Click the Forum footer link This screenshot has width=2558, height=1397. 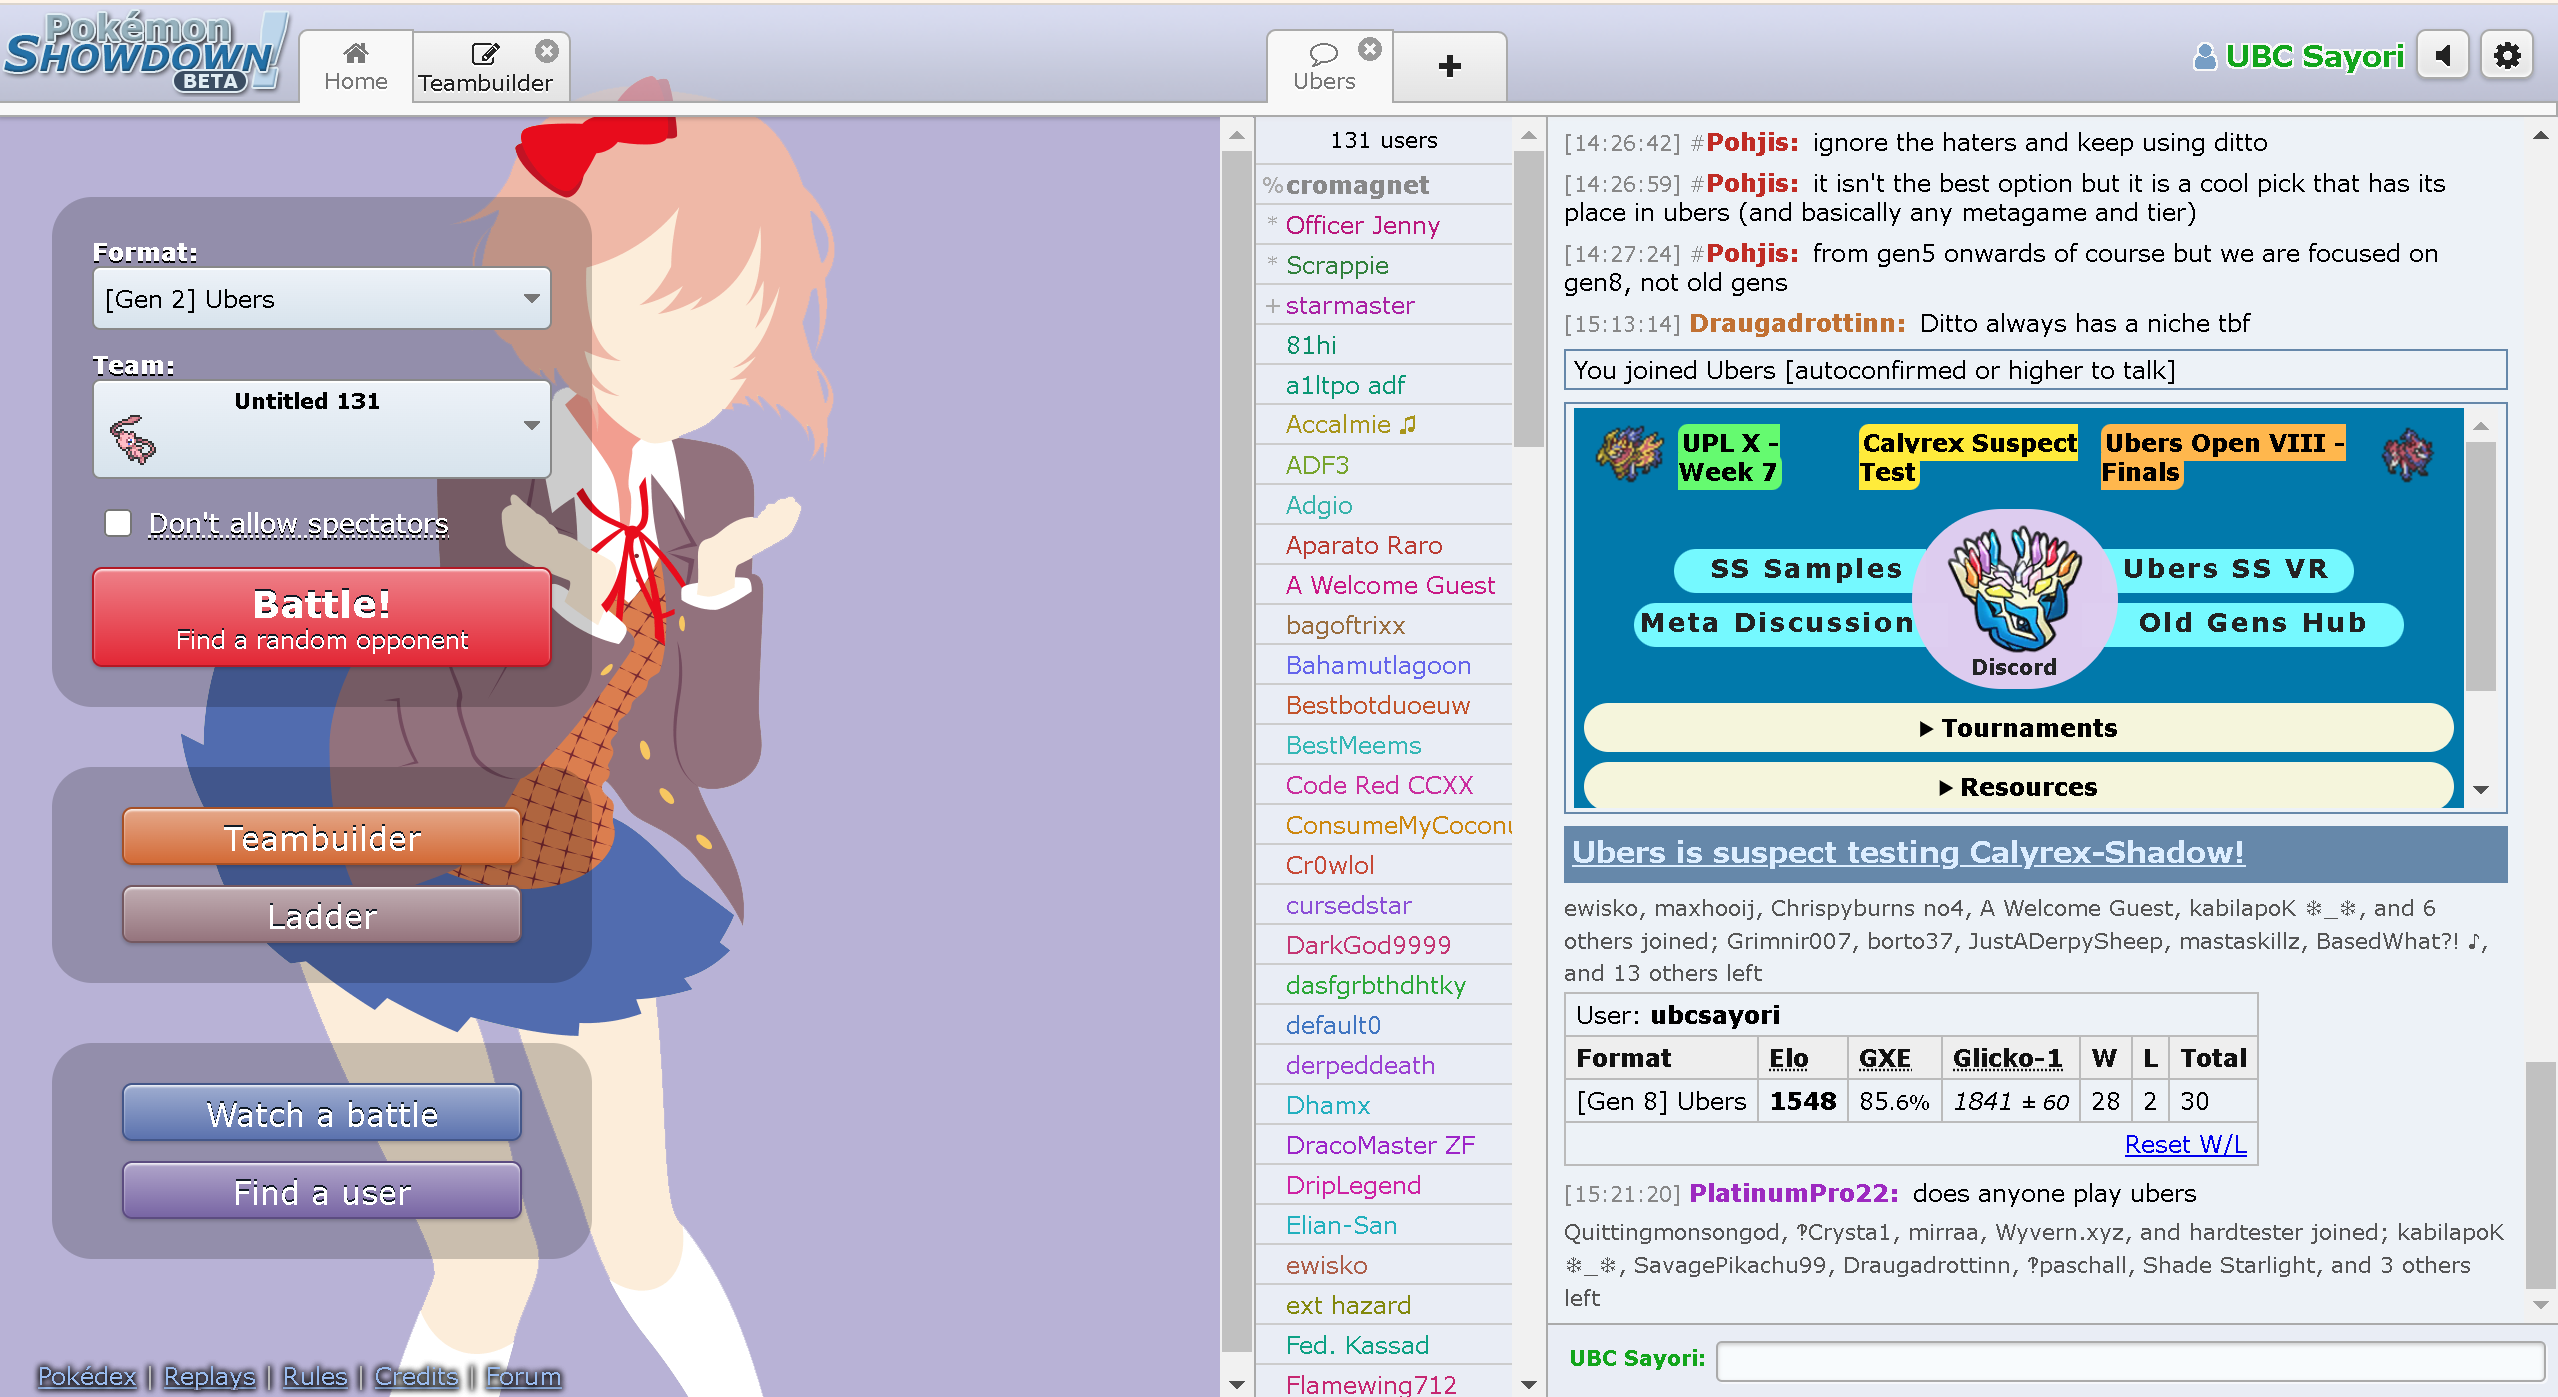coord(524,1376)
